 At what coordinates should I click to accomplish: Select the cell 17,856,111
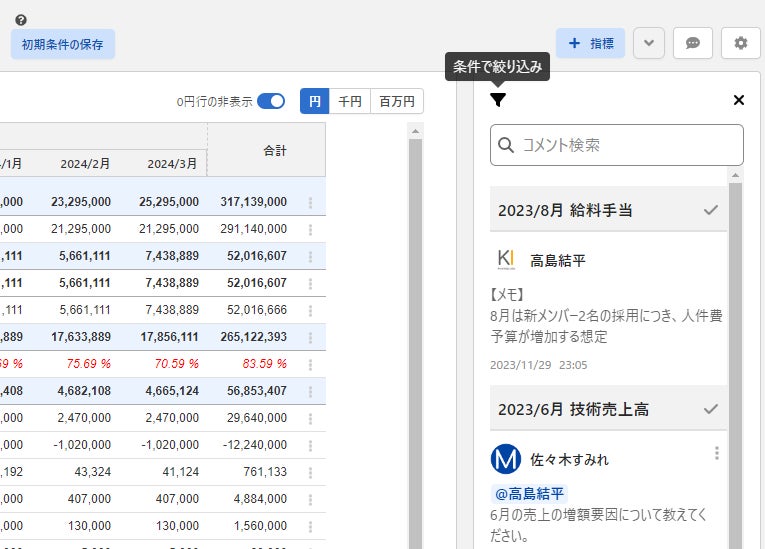coord(169,337)
